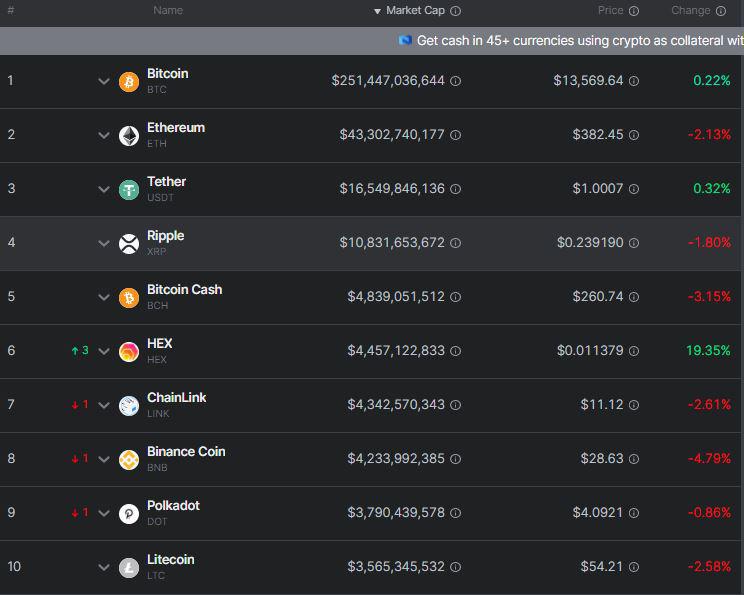Screen dimensions: 744x595
Task: Click ChainLink rank change down 1 indicator
Action: 80,405
